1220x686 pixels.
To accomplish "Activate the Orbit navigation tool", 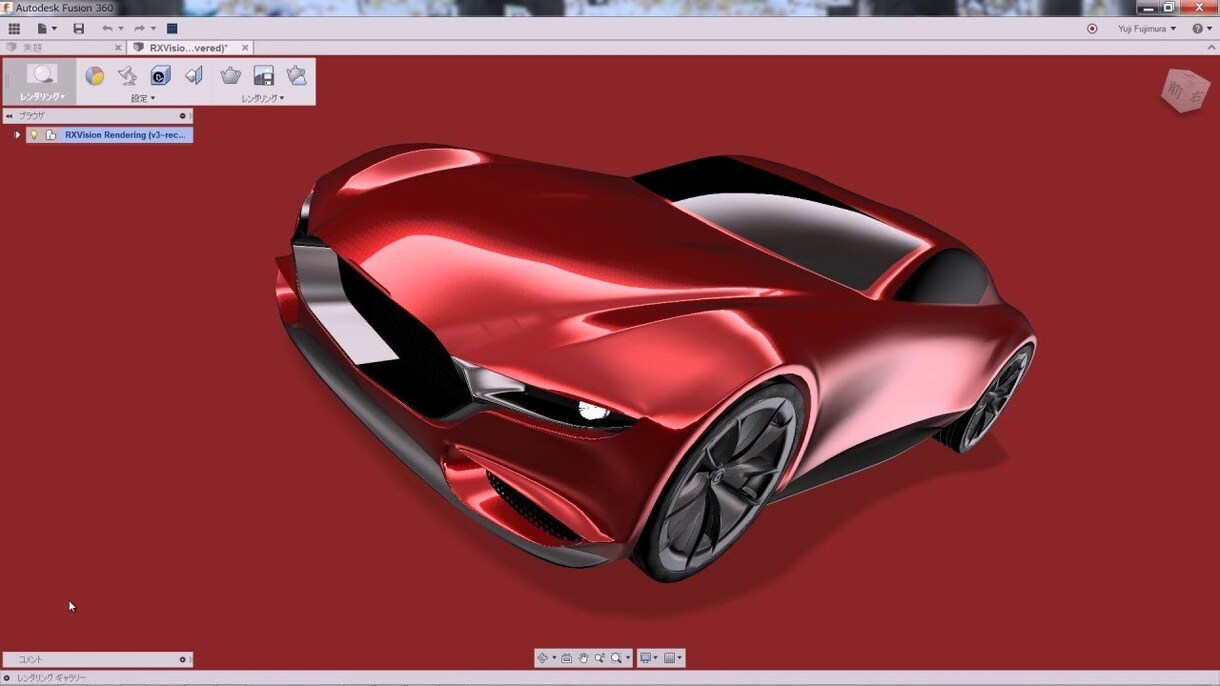I will point(543,658).
